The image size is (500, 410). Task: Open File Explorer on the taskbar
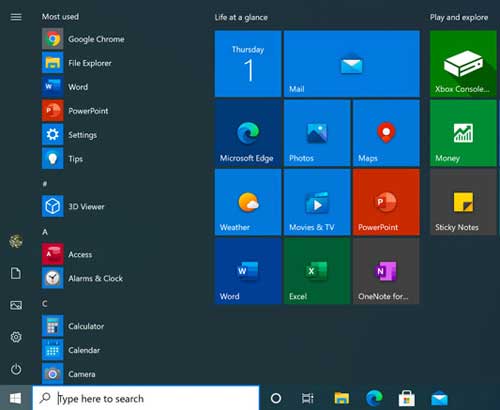point(342,398)
